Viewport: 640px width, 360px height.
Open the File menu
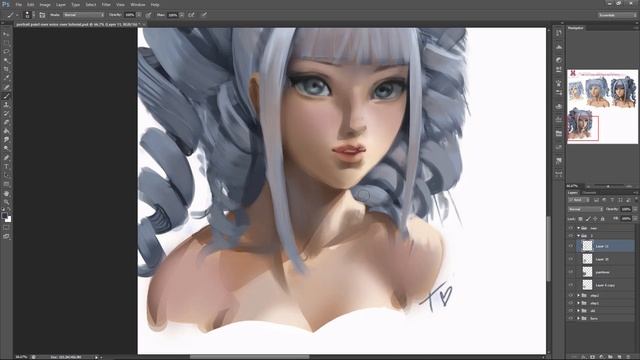pos(18,4)
